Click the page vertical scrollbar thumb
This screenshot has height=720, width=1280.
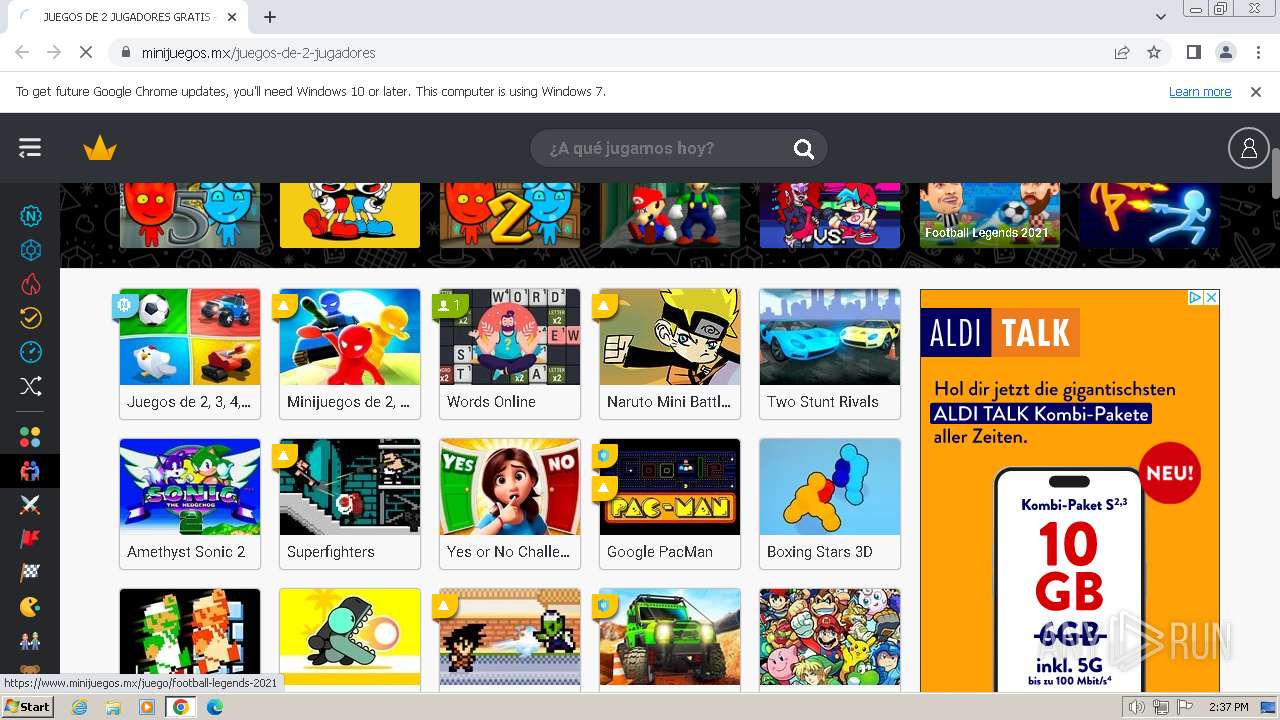[1275, 174]
